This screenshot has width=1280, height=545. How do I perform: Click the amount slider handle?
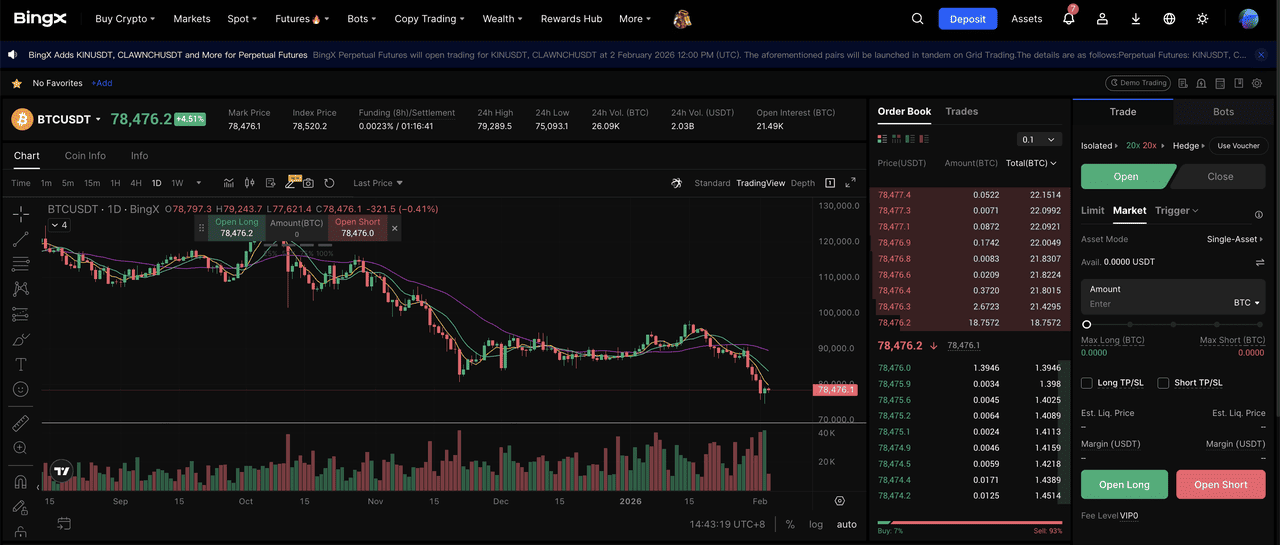point(1087,324)
